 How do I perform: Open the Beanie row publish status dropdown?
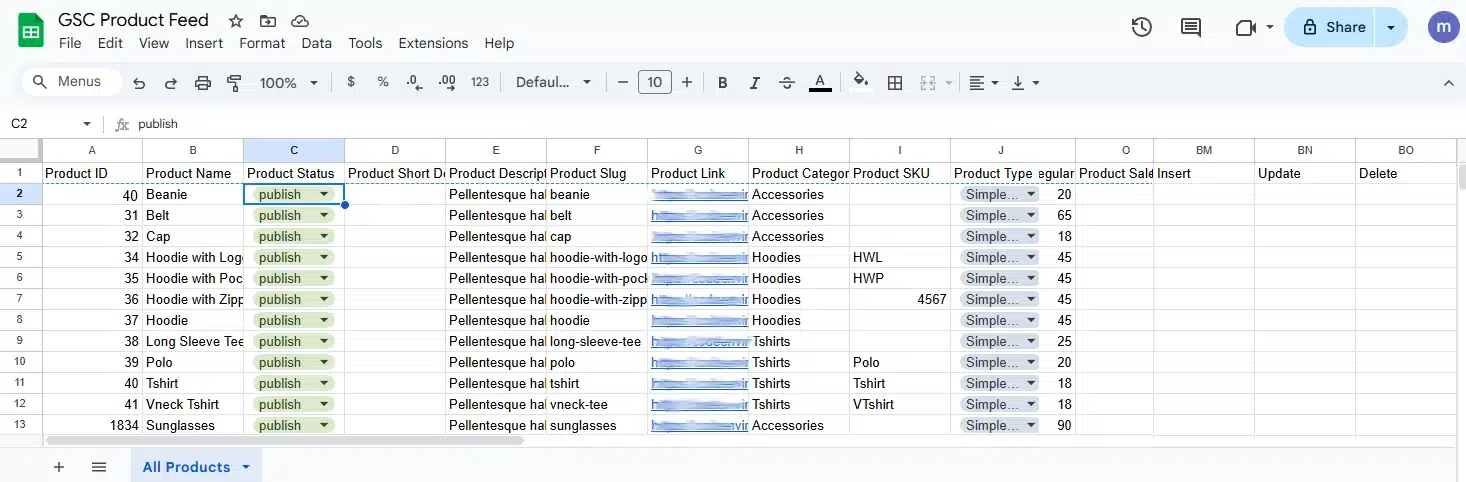point(324,194)
